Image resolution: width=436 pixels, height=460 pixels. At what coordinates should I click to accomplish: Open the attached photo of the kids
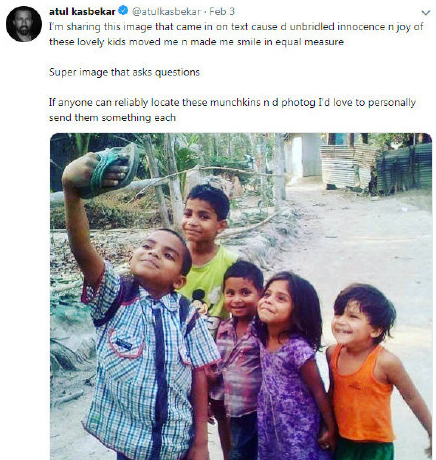(x=241, y=296)
